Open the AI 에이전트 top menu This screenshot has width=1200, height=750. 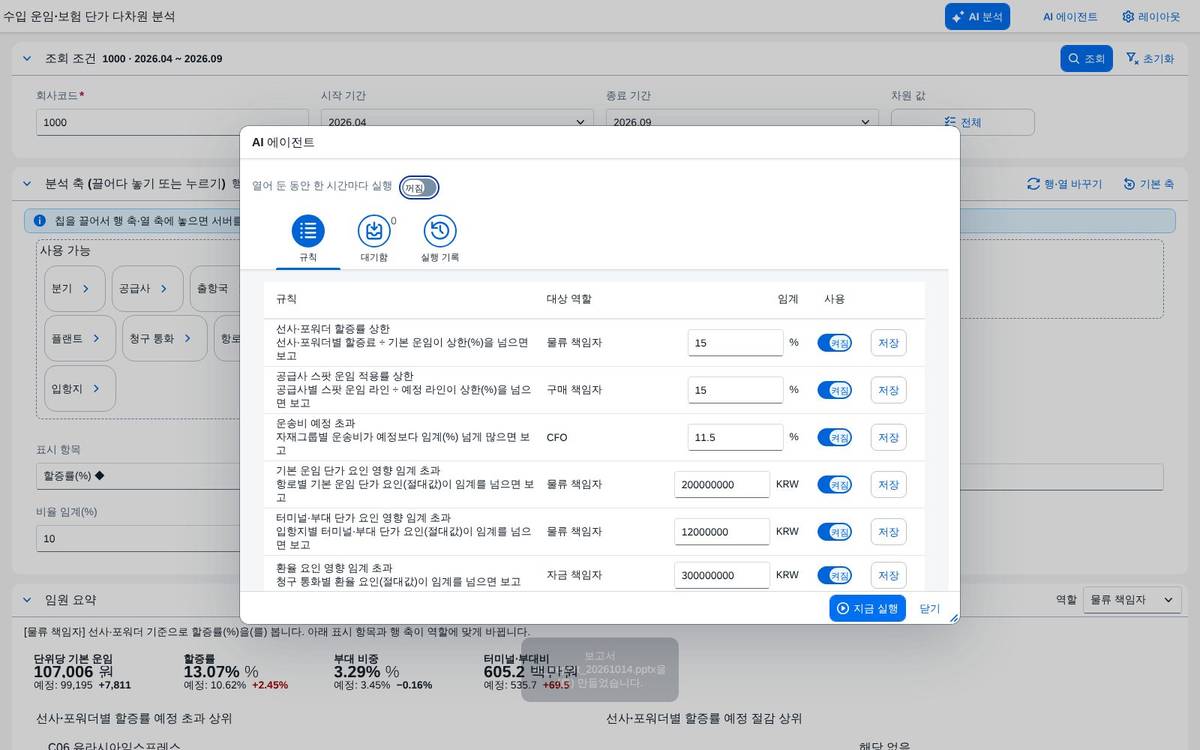coord(1070,16)
